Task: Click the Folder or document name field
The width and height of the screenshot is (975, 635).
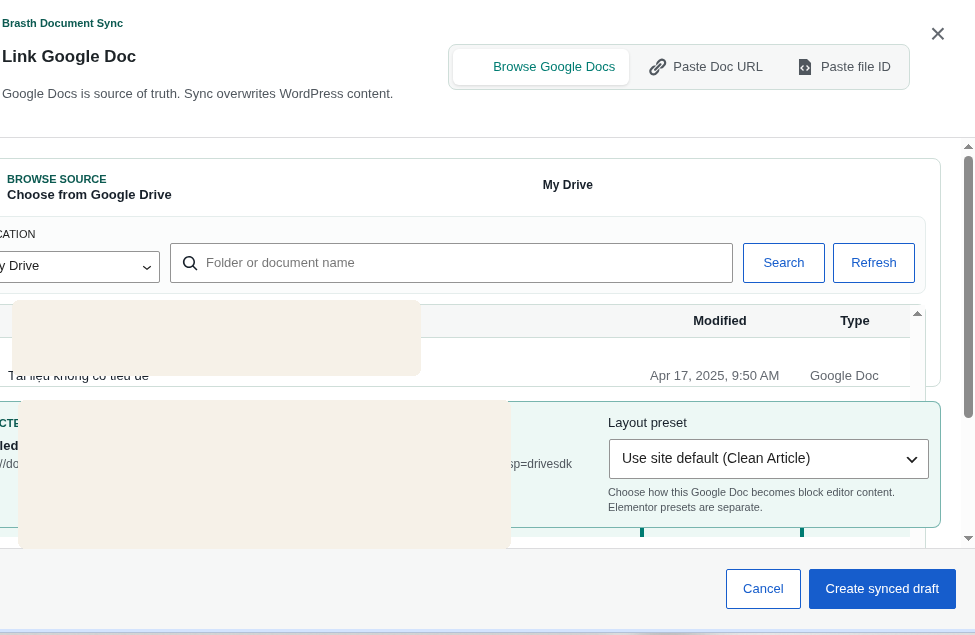Action: tap(451, 263)
